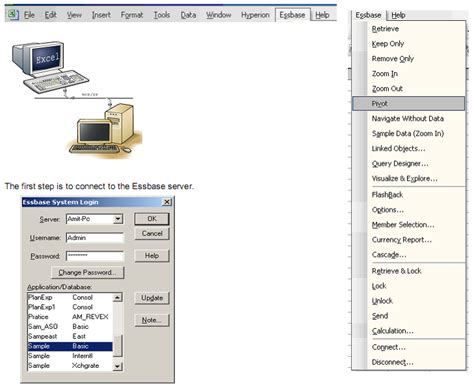Click the application list scroll-down arrow
The width and height of the screenshot is (474, 388).
[x=118, y=366]
